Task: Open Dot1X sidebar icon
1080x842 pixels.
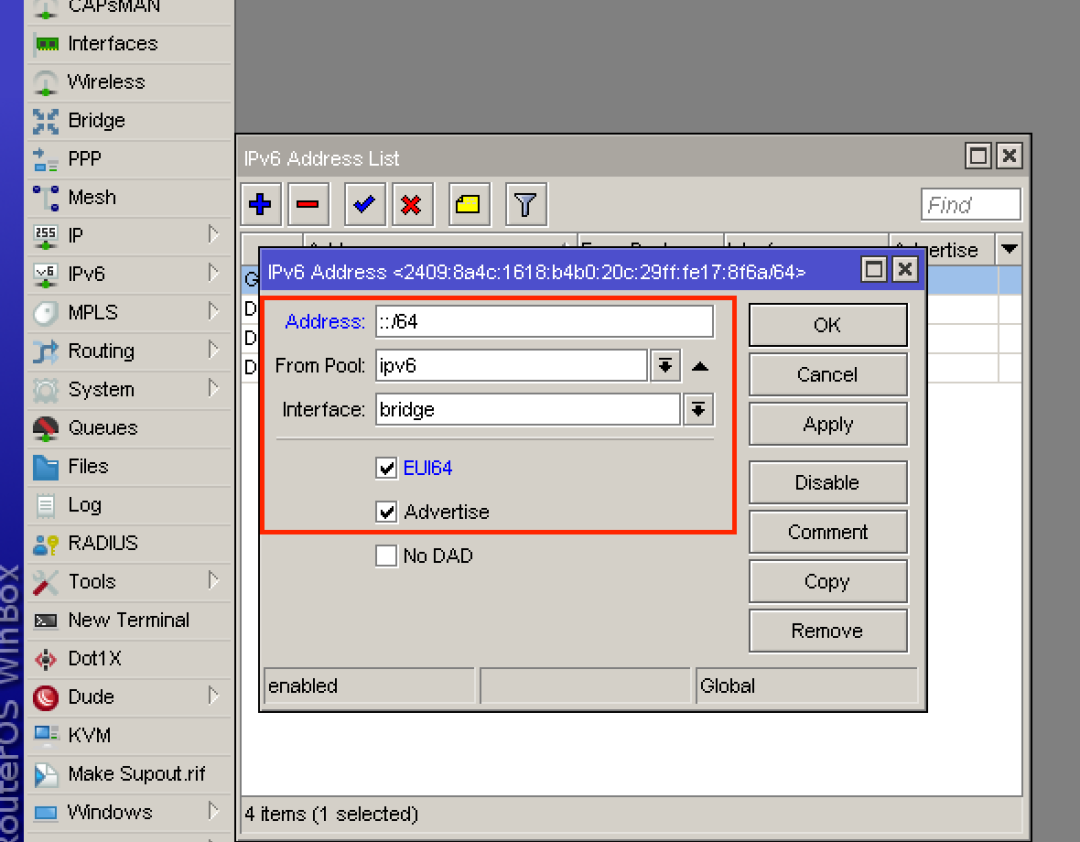Action: (x=45, y=659)
